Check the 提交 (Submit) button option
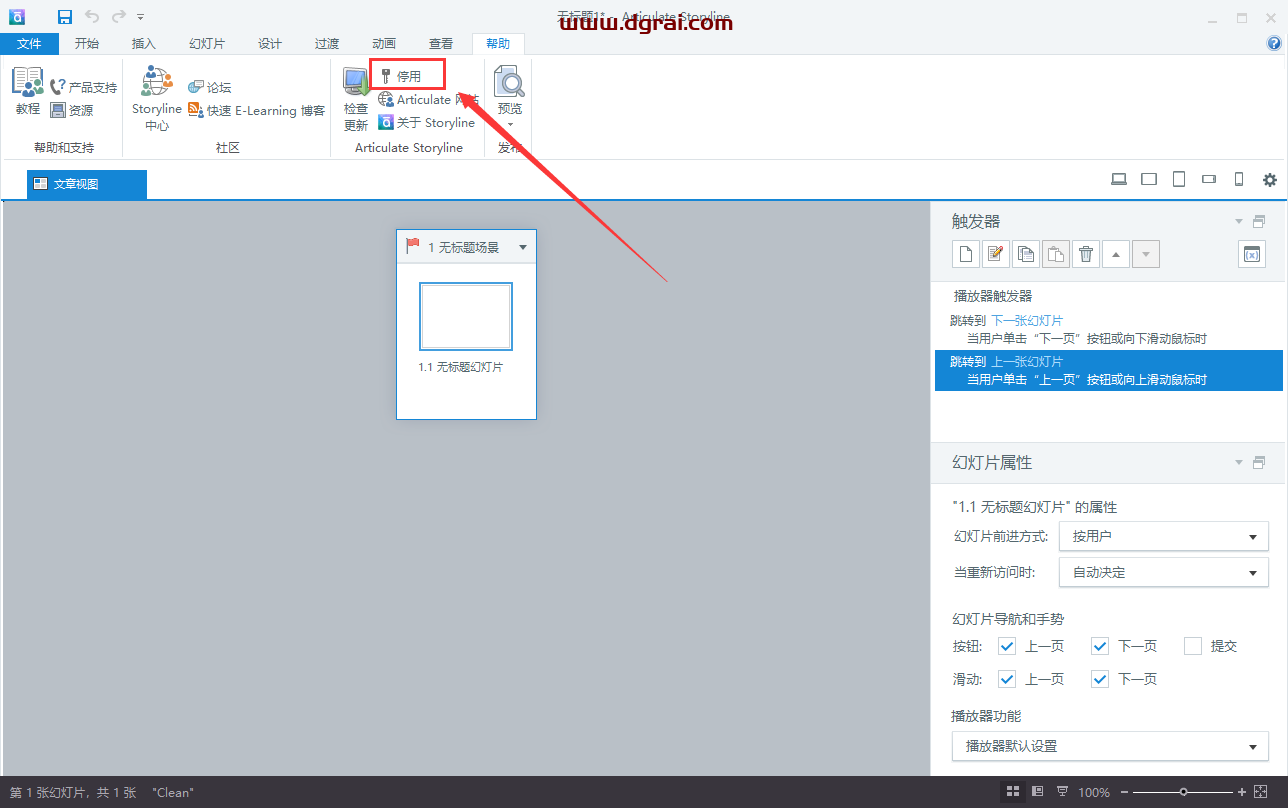 [1192, 646]
